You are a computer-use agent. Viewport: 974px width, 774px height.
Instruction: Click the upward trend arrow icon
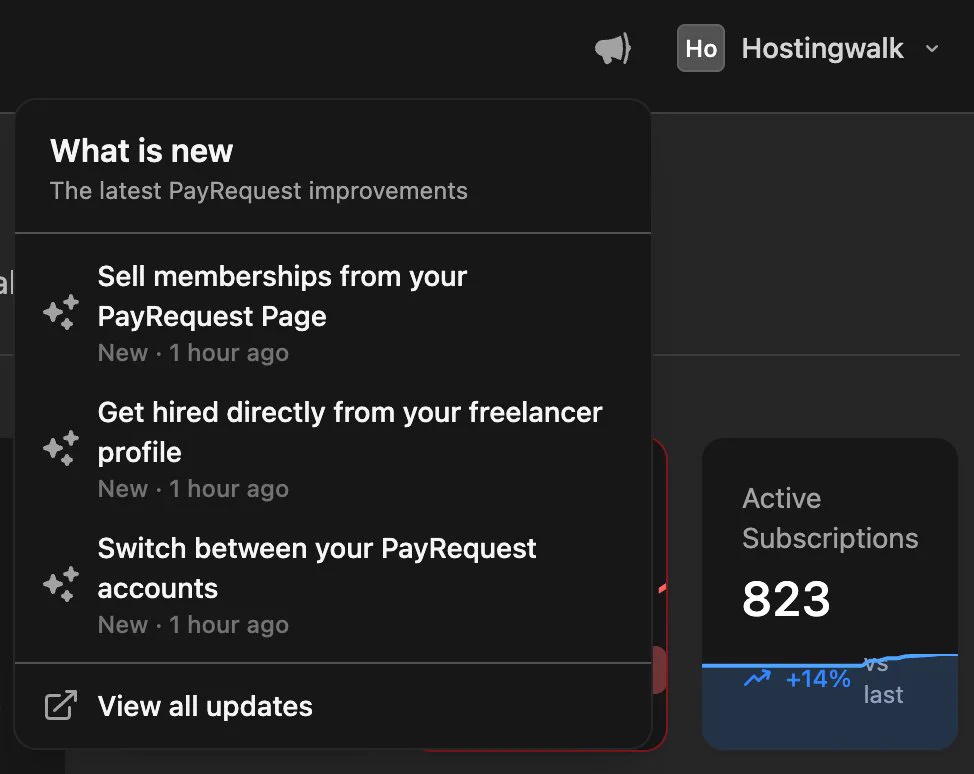coord(757,678)
